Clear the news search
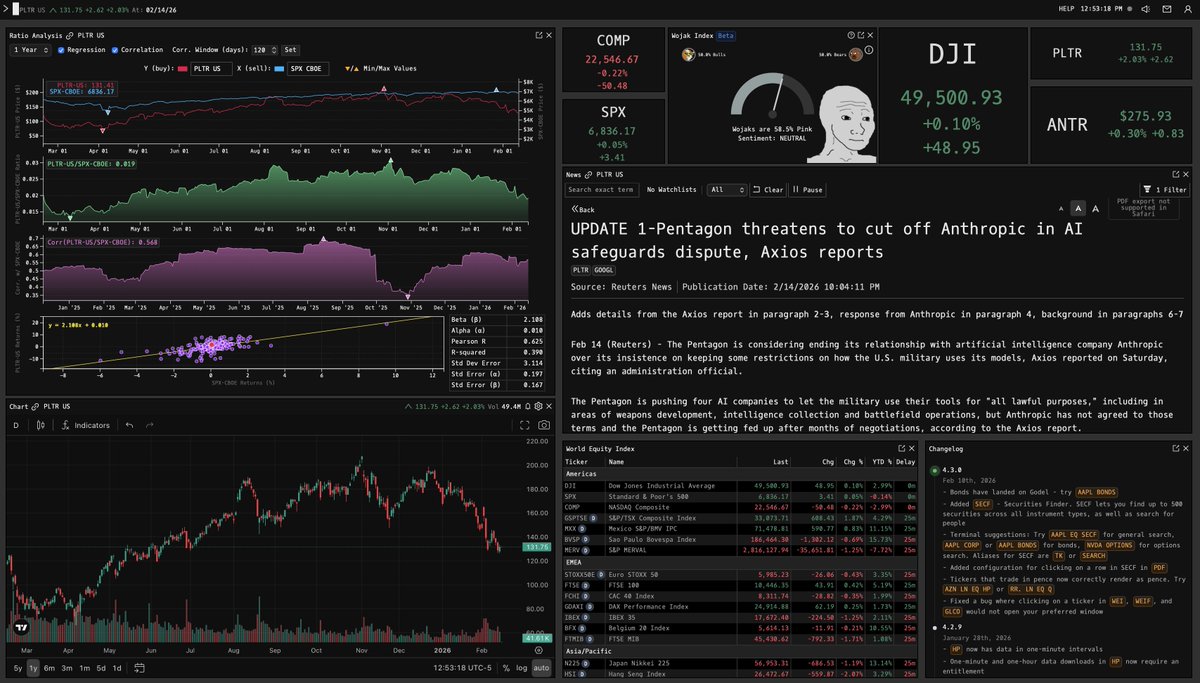This screenshot has height=683, width=1200. 767,189
